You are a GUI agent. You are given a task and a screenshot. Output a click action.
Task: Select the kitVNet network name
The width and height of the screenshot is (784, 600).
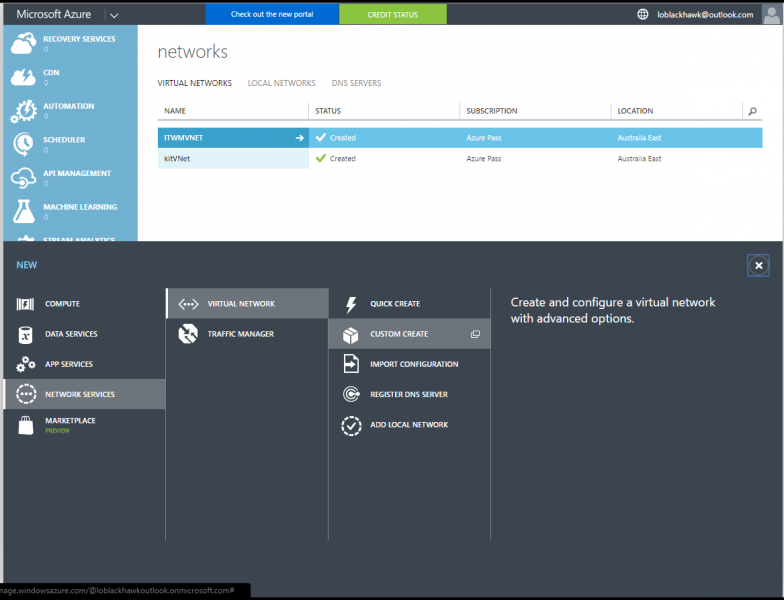[177, 158]
